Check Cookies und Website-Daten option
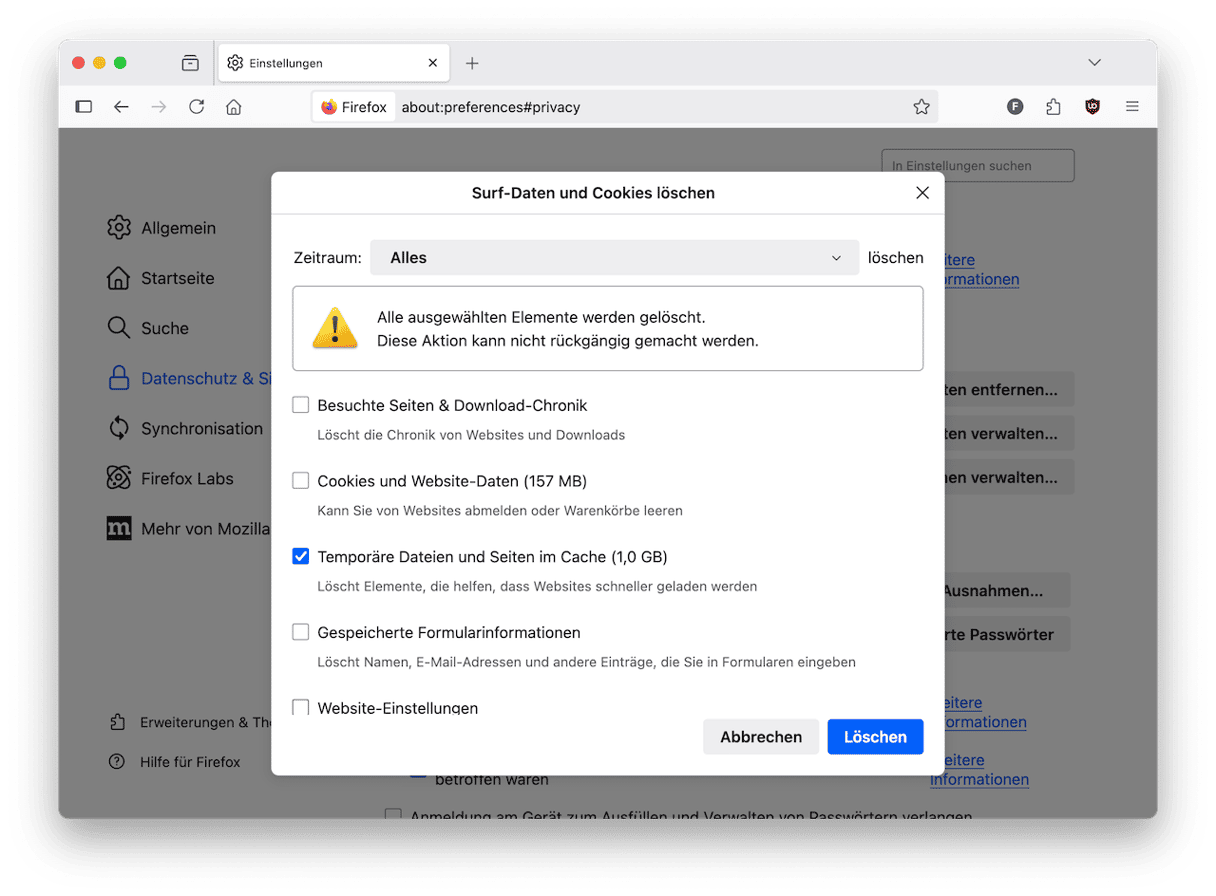Viewport: 1216px width, 896px height. coord(301,481)
